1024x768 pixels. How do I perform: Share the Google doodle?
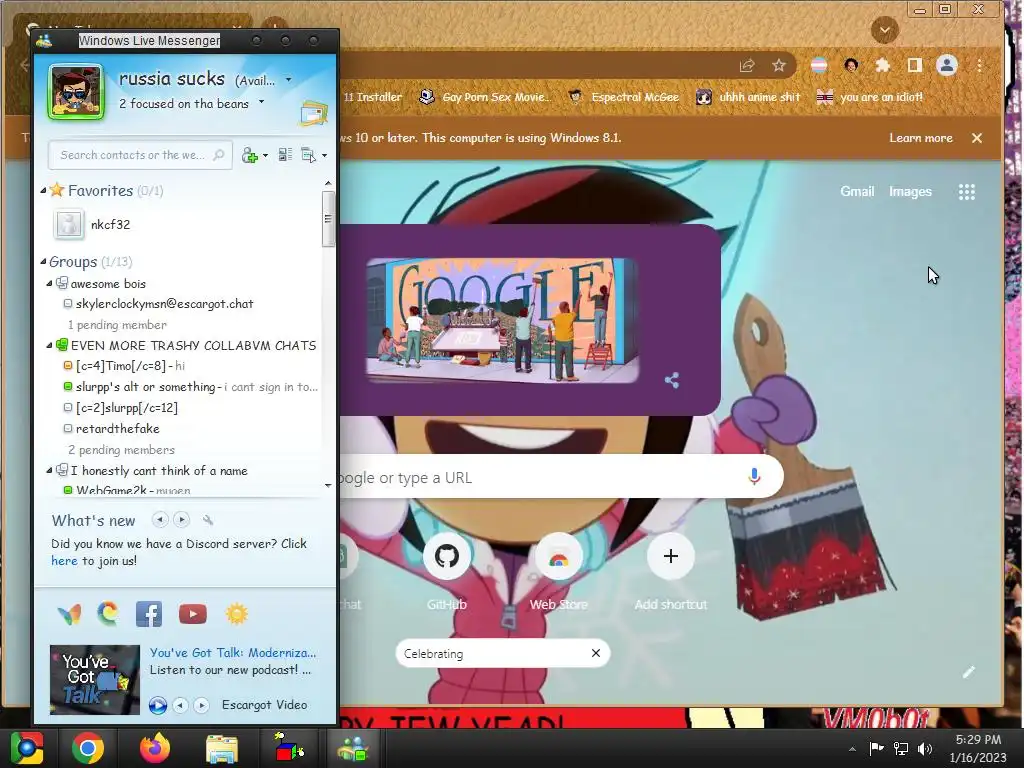(x=672, y=380)
